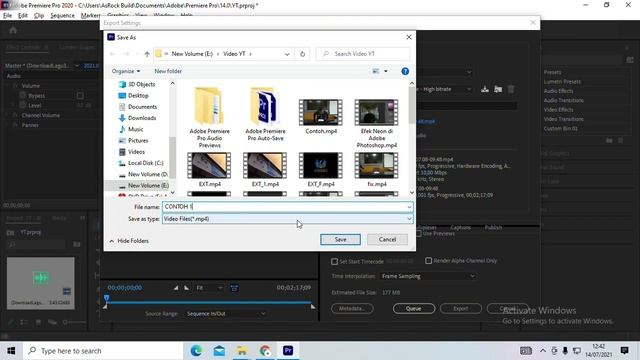The image size is (640, 360).
Task: Toggle the aspect ratio correction icon beside Fit
Action: click(x=234, y=288)
